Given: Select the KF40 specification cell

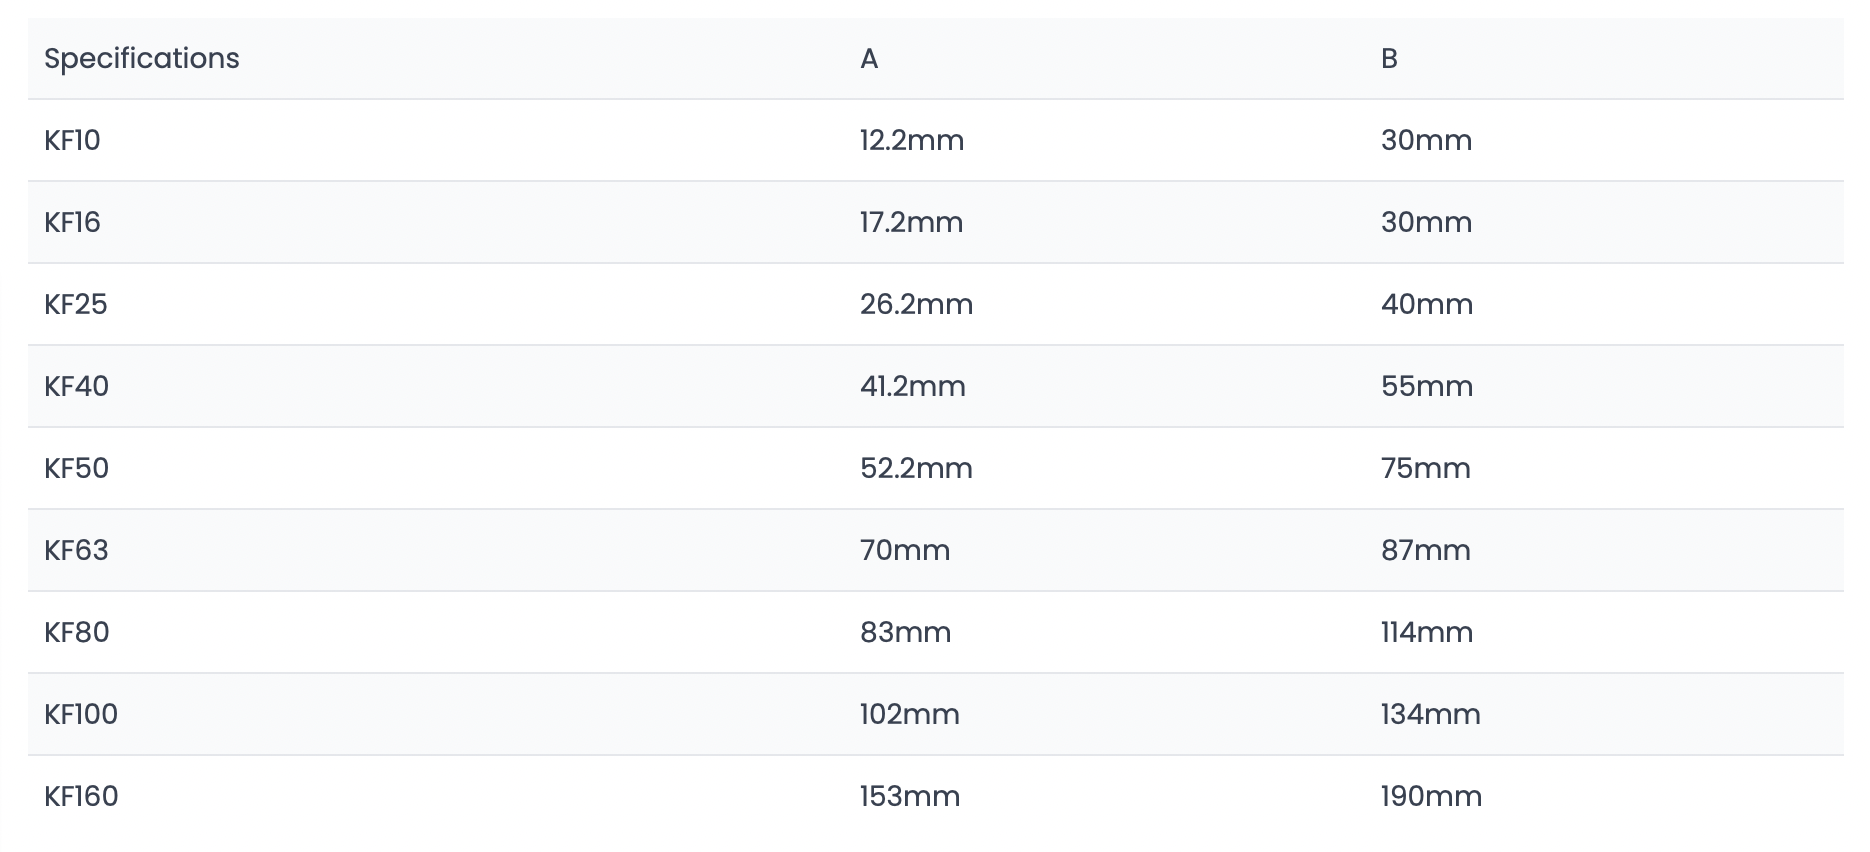Looking at the screenshot, I should point(76,386).
